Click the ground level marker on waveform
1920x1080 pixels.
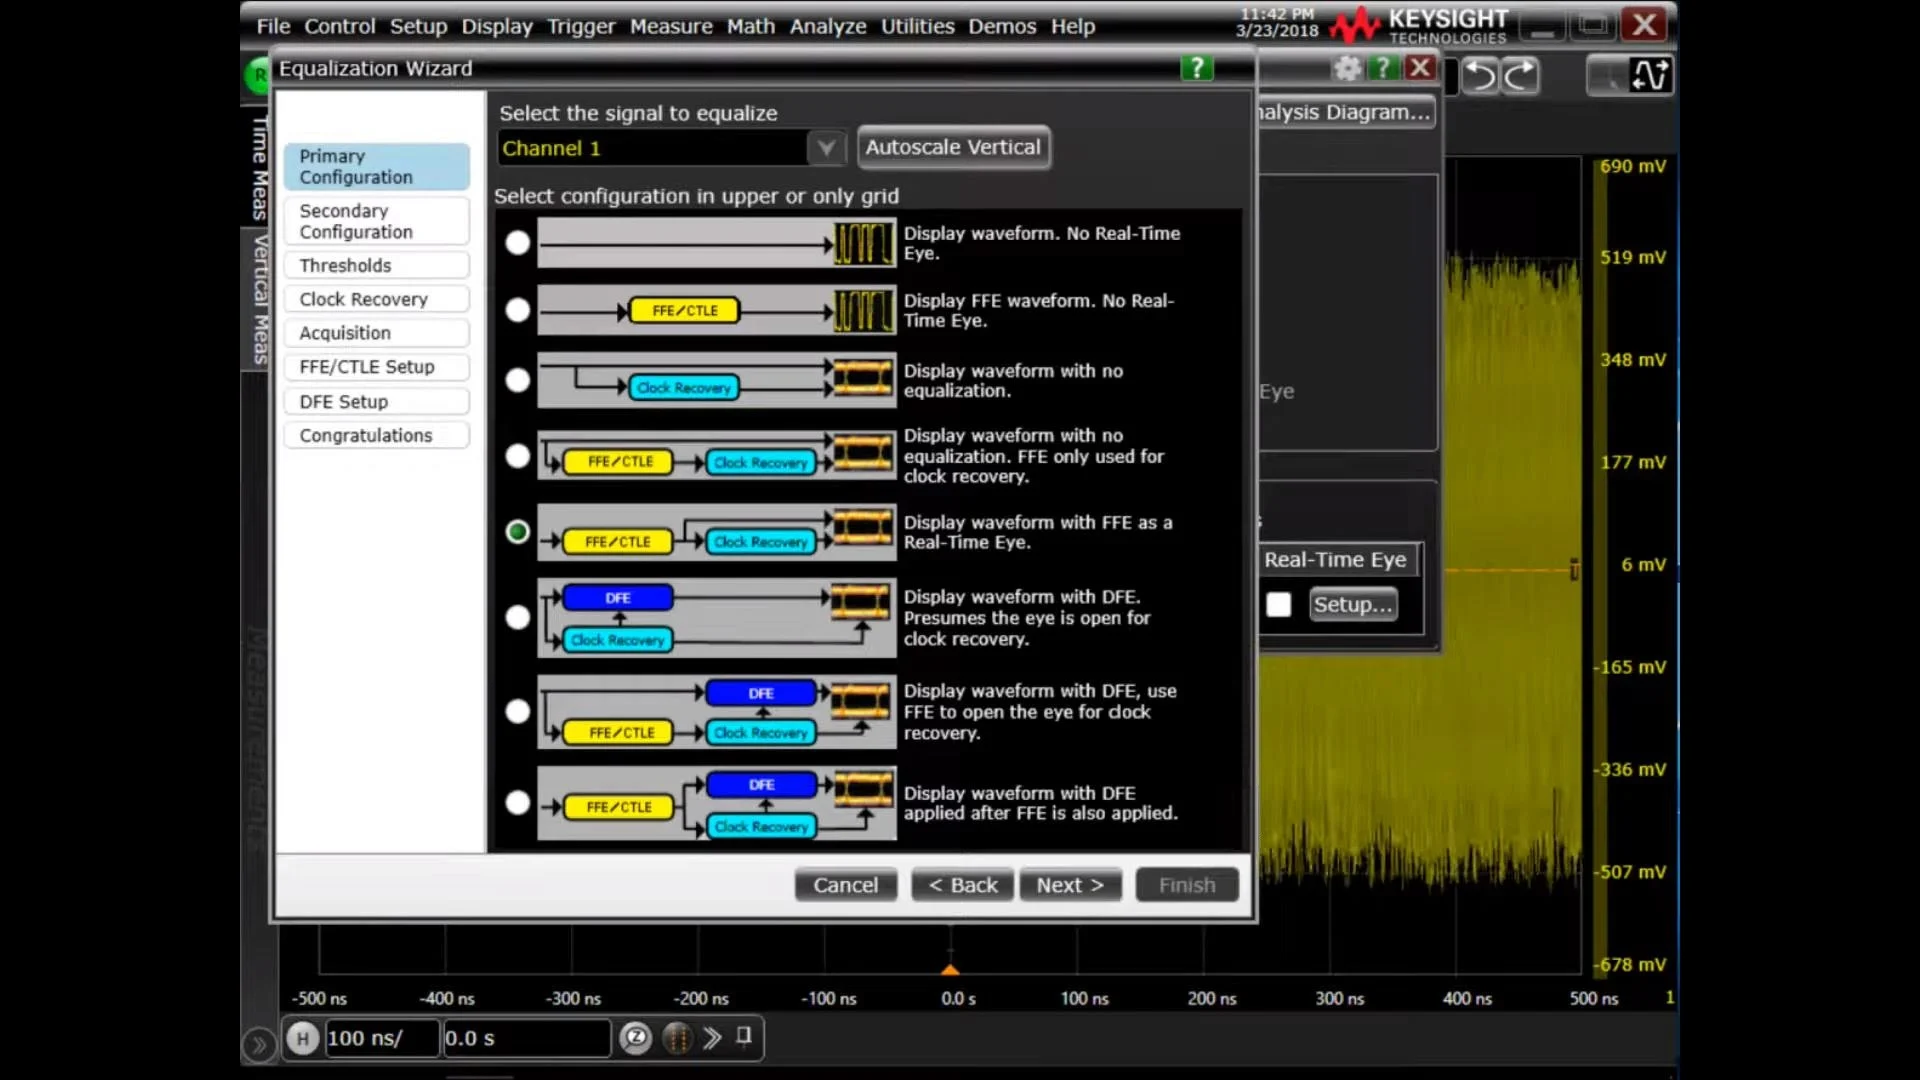point(1574,569)
